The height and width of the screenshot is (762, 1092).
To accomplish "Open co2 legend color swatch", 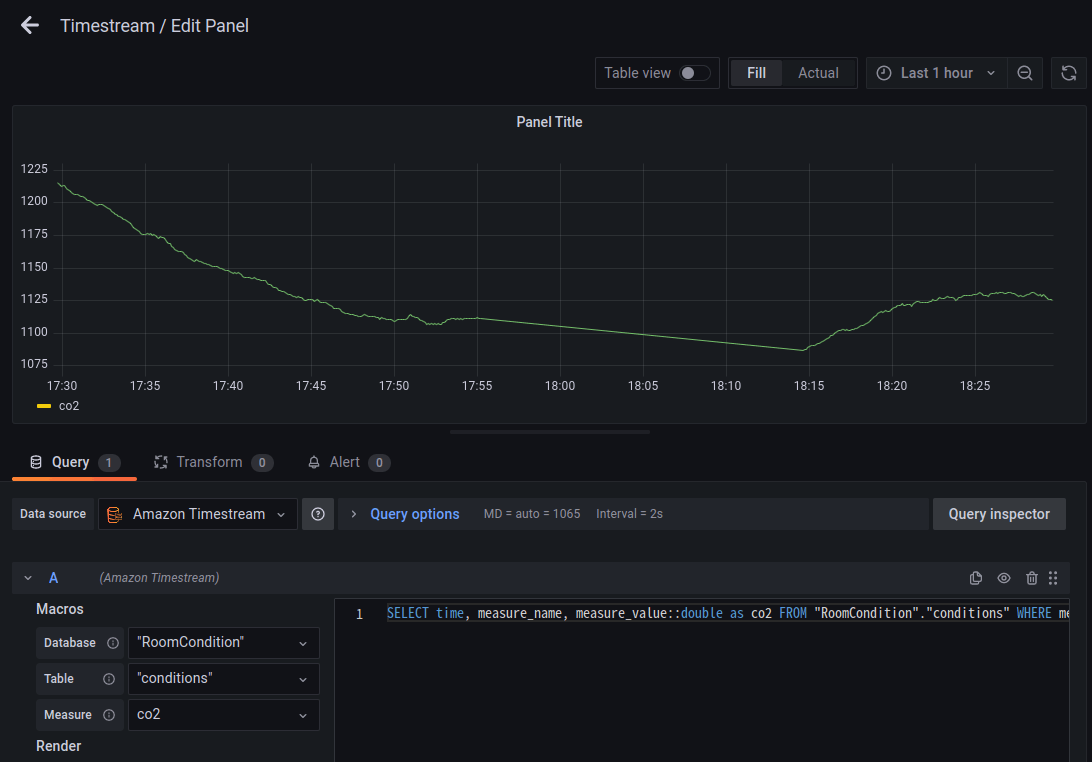I will [44, 406].
